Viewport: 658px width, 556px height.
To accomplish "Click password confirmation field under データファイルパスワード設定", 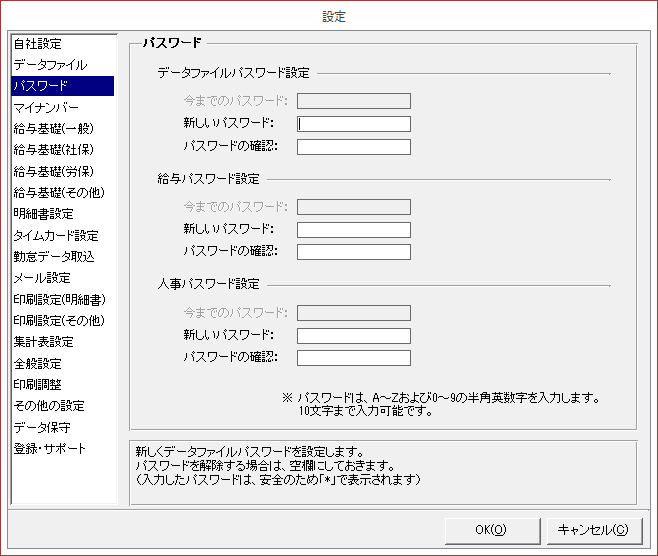I will pyautogui.click(x=354, y=147).
